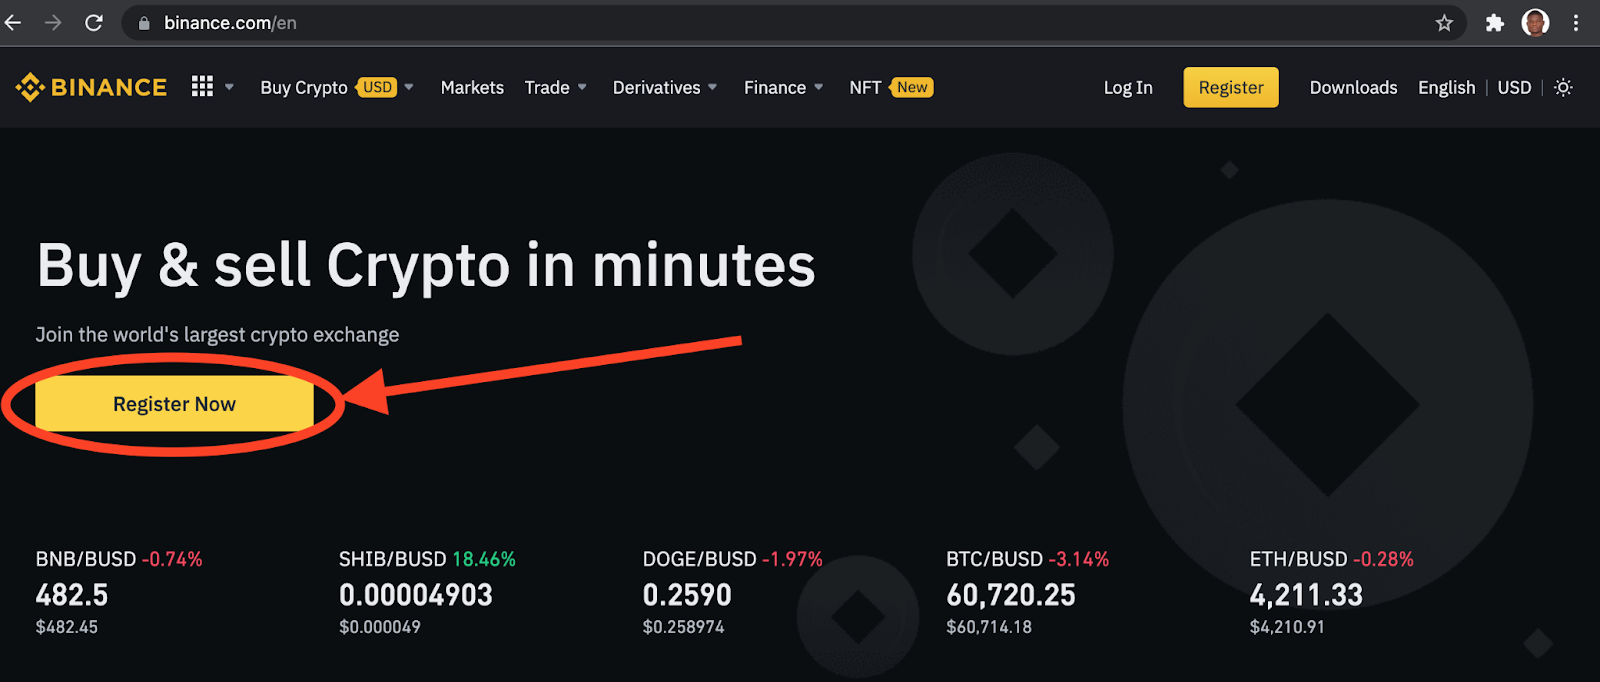The height and width of the screenshot is (682, 1600).
Task: Go forward in the browser
Action: [53, 22]
